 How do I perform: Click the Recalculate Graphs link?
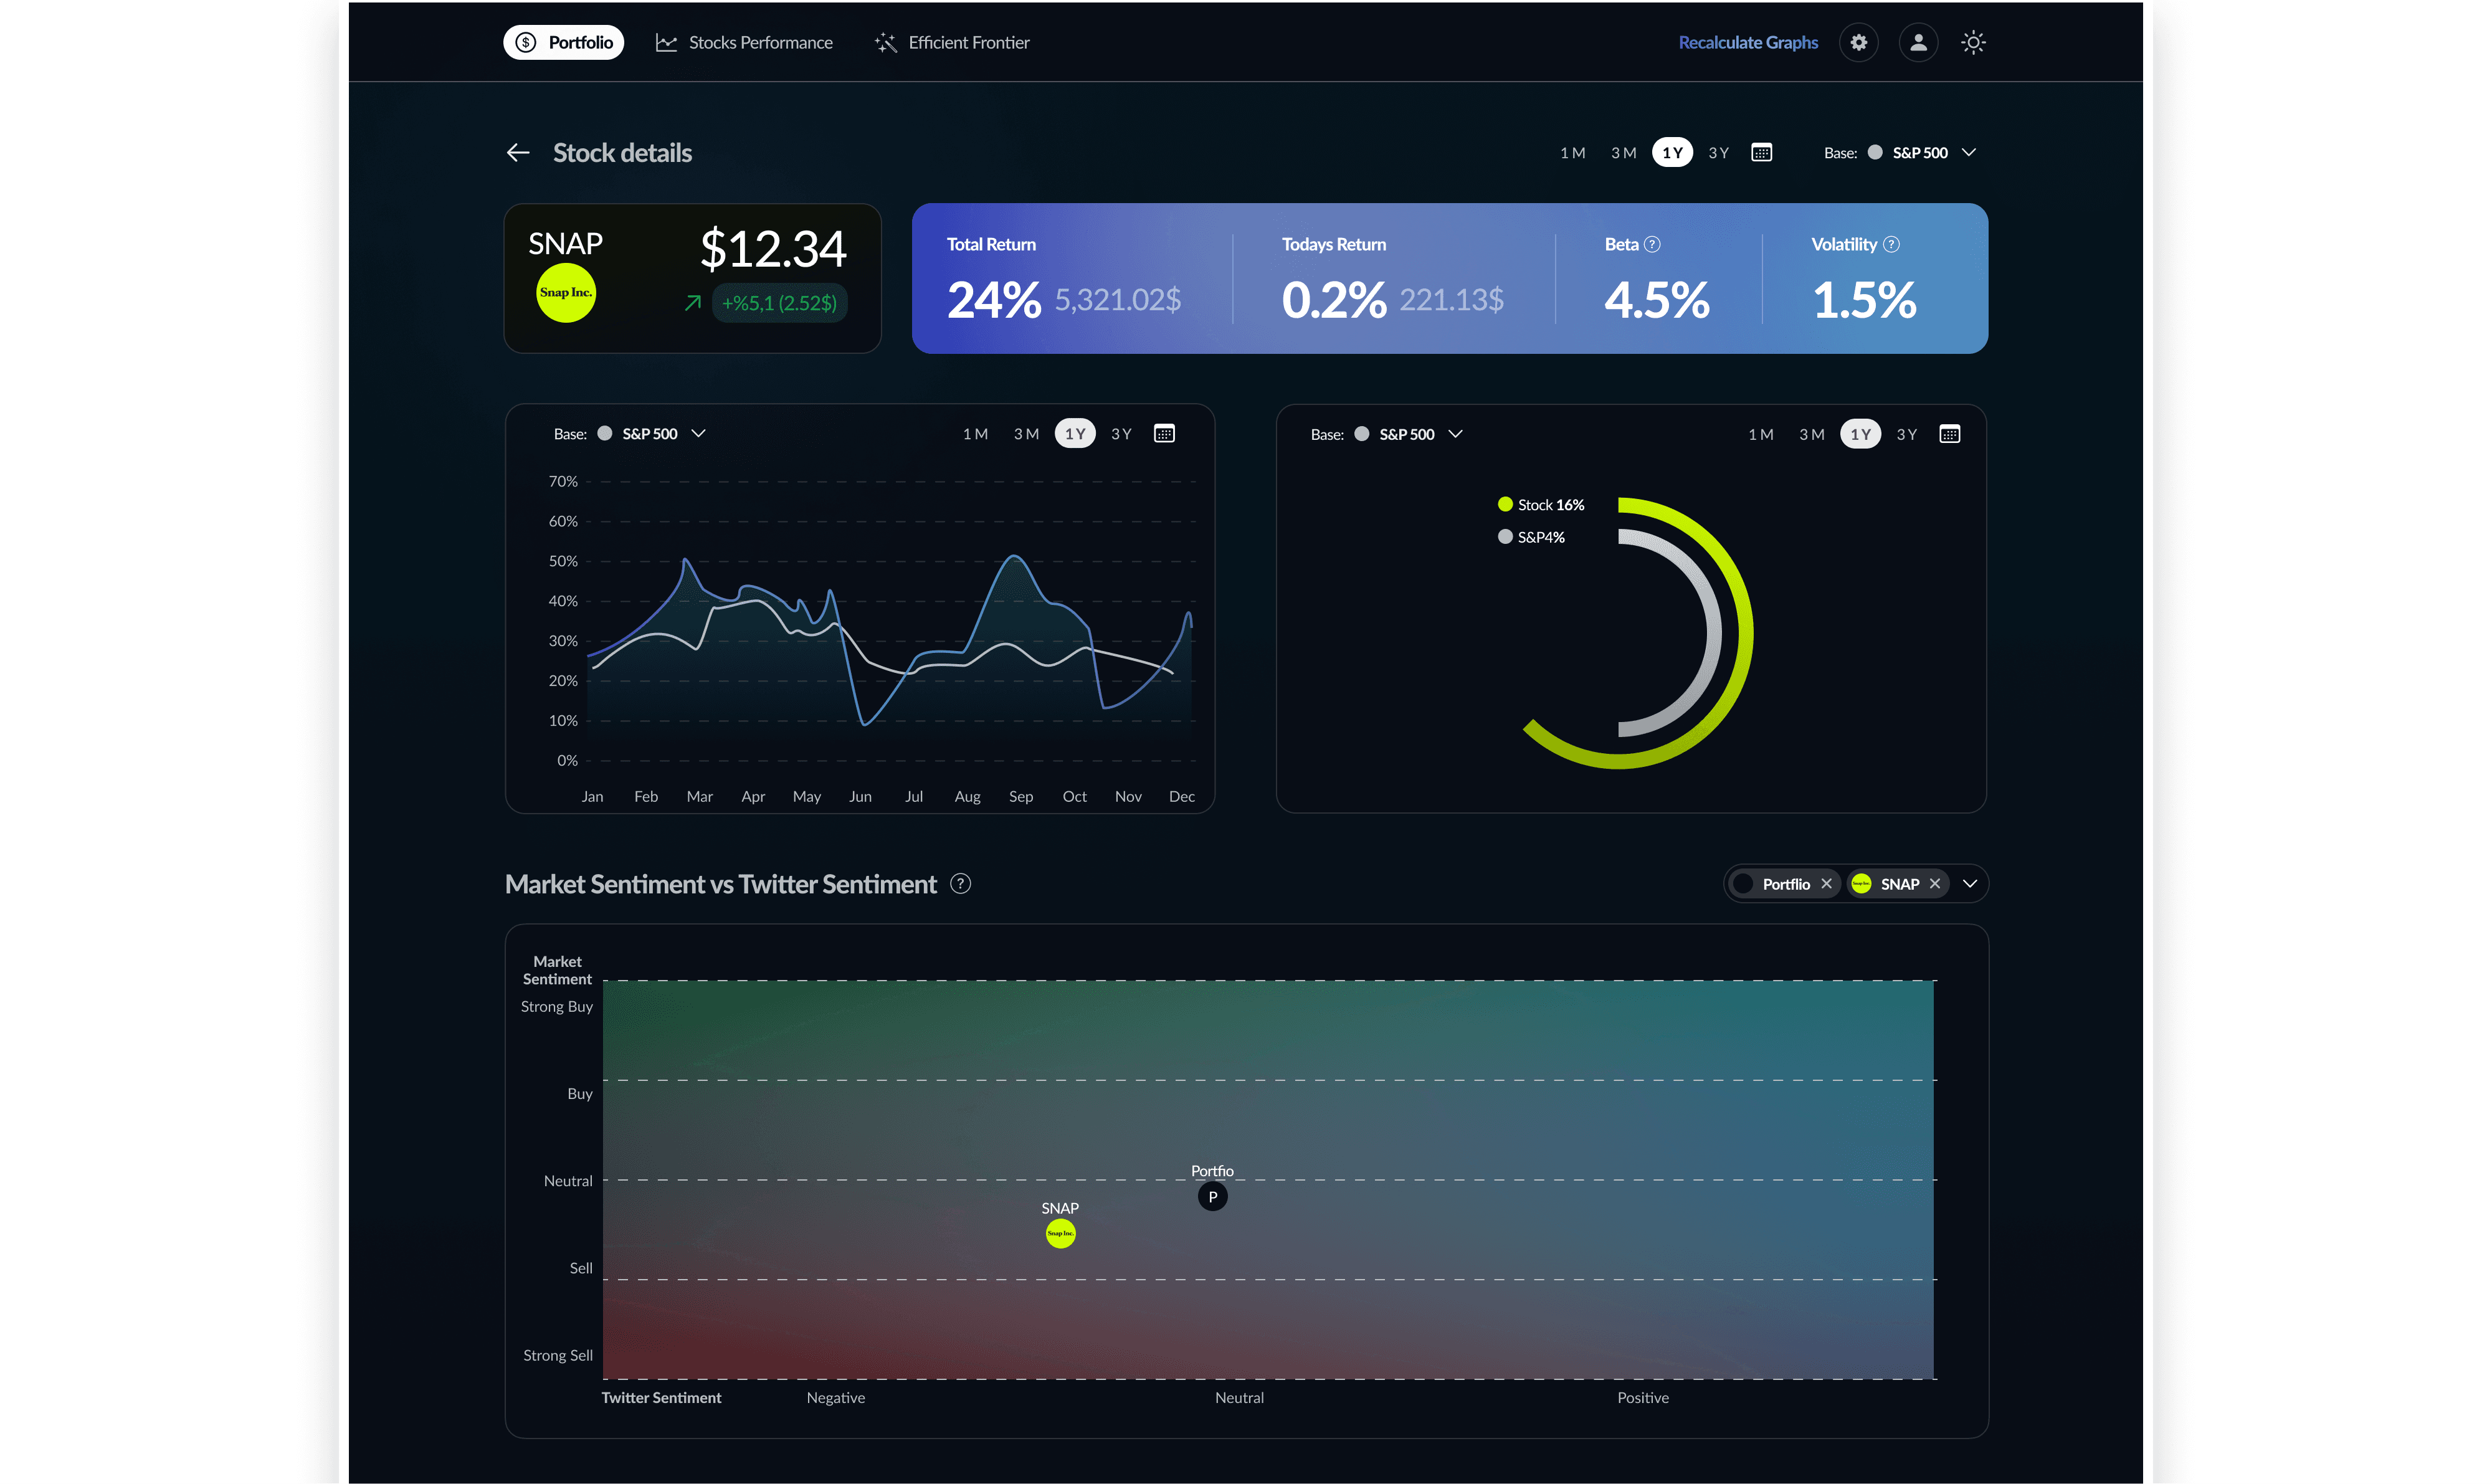(x=1748, y=43)
